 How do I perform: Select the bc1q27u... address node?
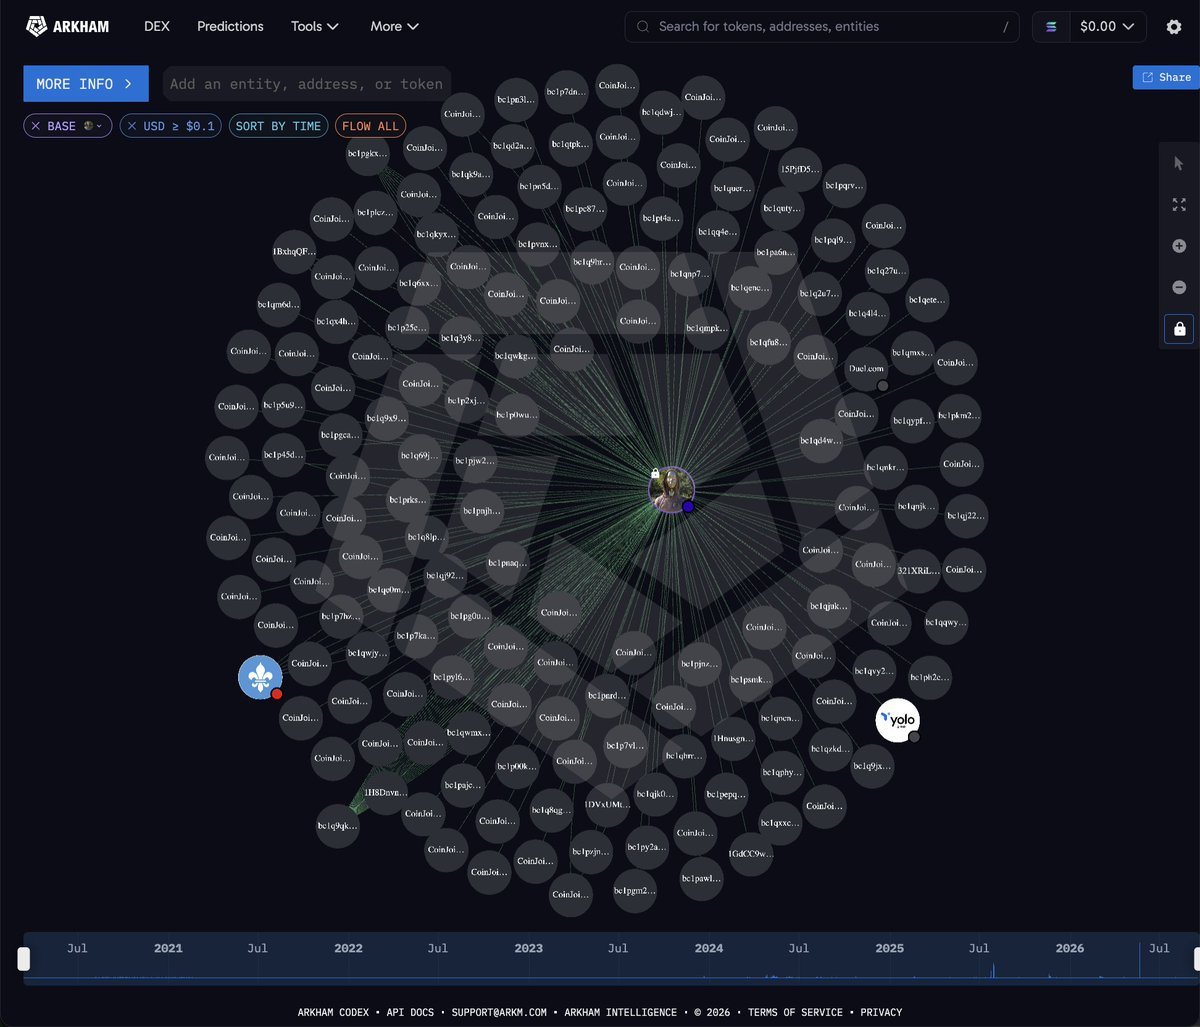(887, 271)
